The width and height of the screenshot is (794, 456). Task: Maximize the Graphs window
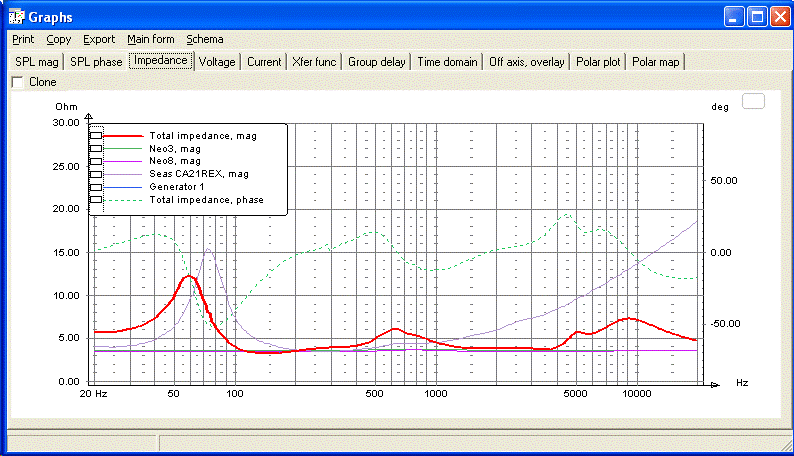pos(758,17)
